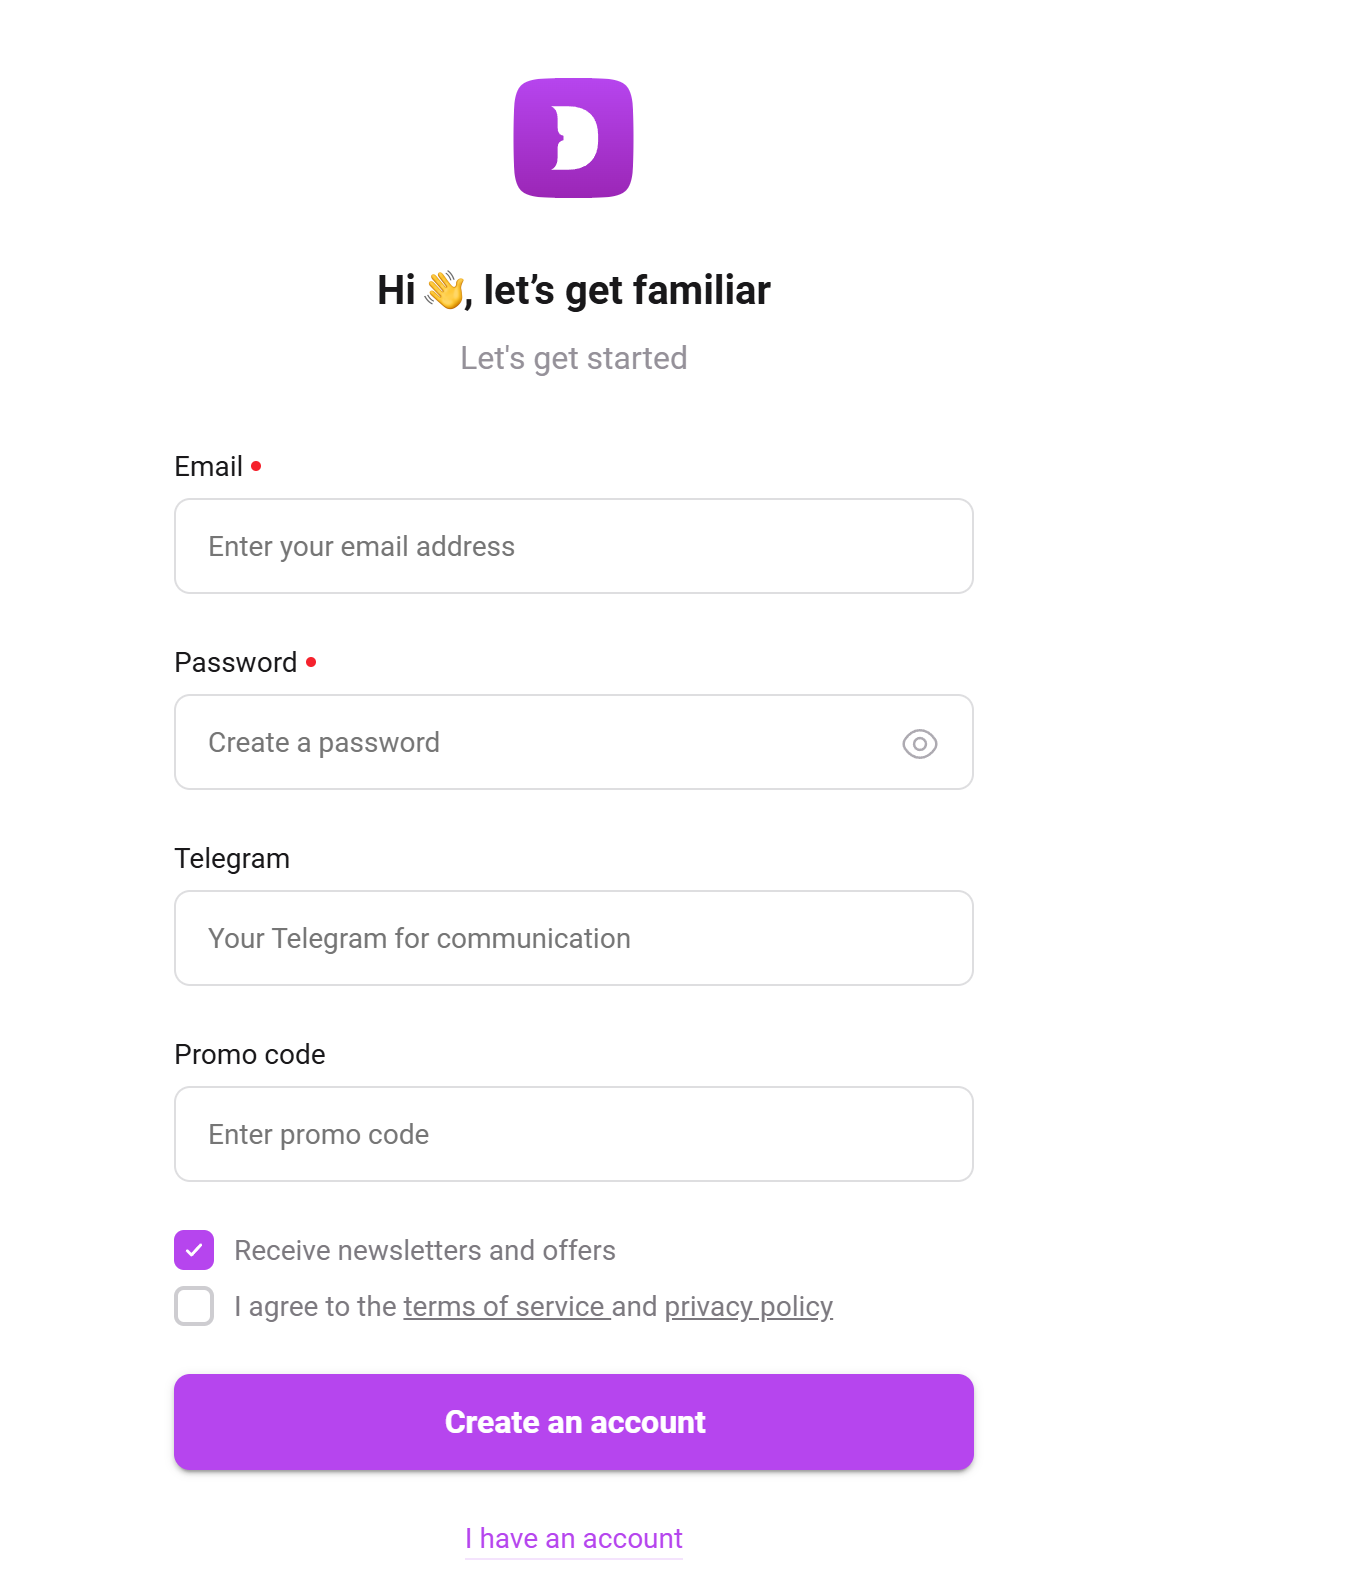This screenshot has width=1348, height=1593.
Task: Click the waving hand emoji in heading
Action: [445, 290]
